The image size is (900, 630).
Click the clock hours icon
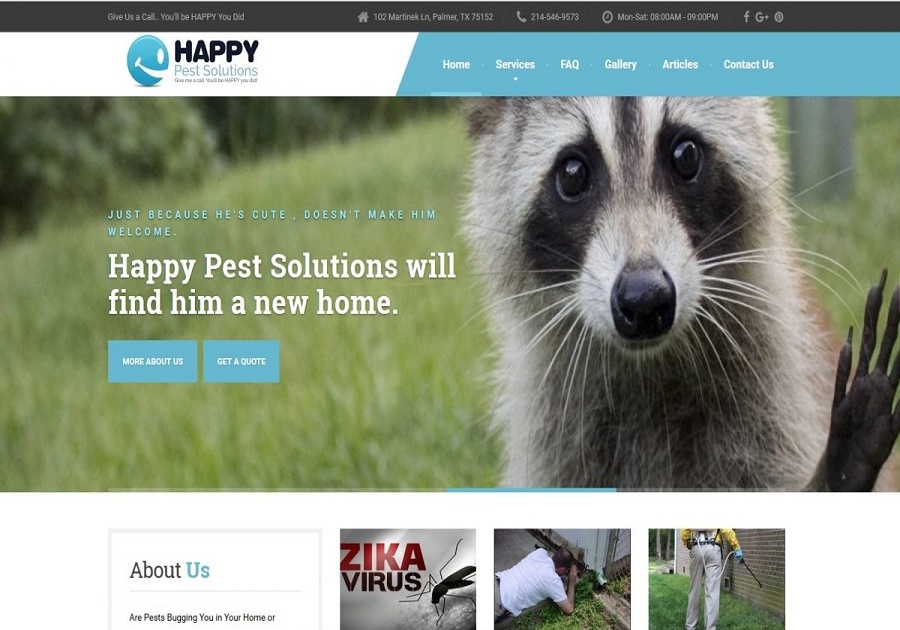607,17
